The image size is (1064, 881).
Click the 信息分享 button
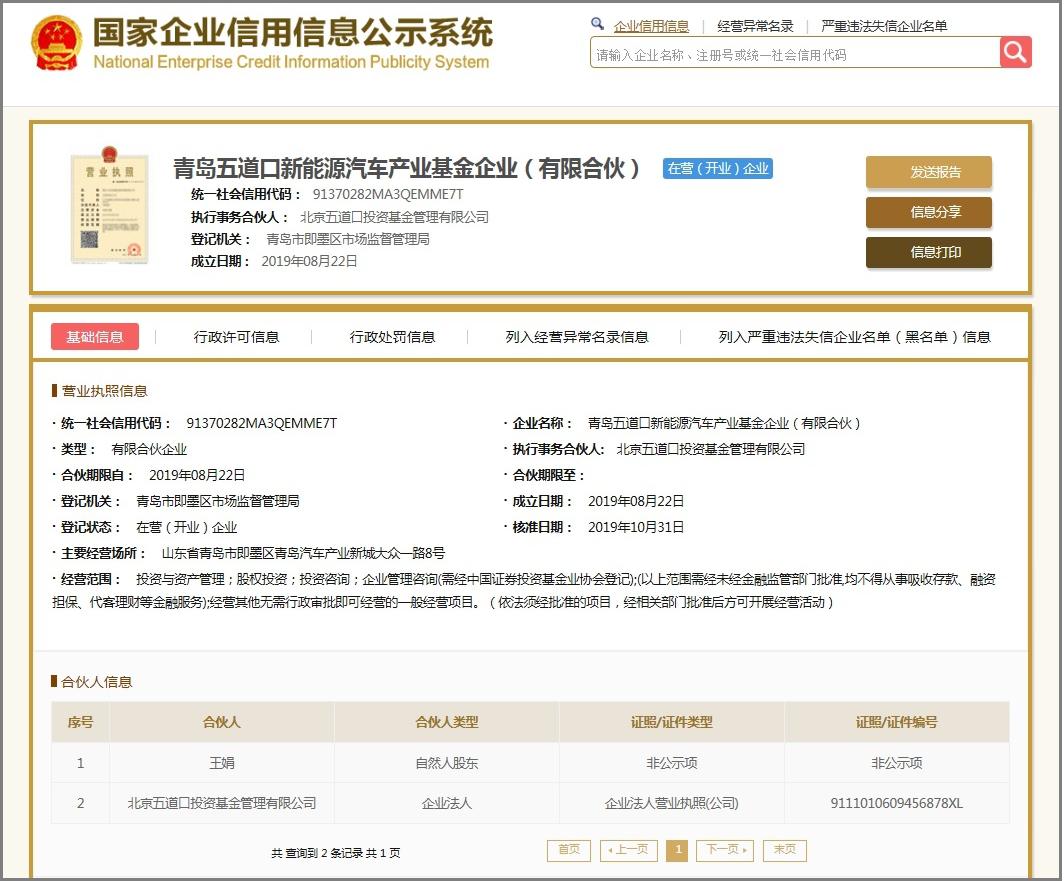click(x=928, y=213)
